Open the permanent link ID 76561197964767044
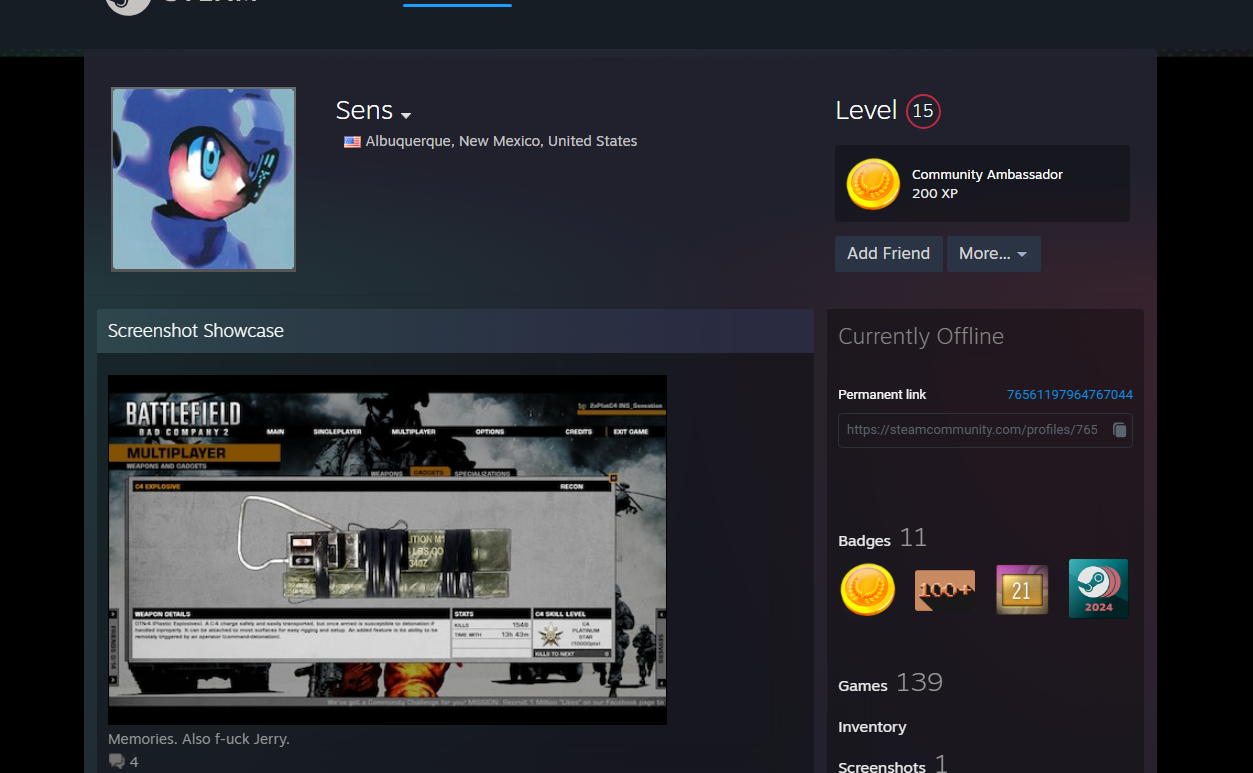 click(x=1070, y=395)
